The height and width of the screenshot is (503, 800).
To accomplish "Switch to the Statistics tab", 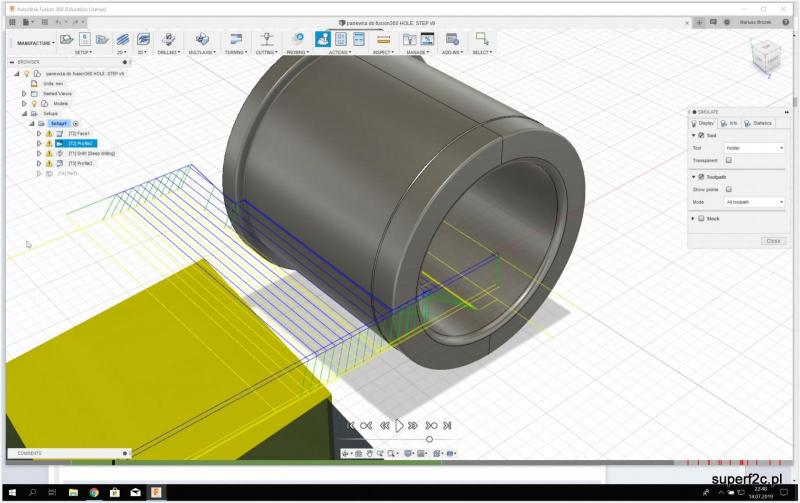I will point(759,123).
